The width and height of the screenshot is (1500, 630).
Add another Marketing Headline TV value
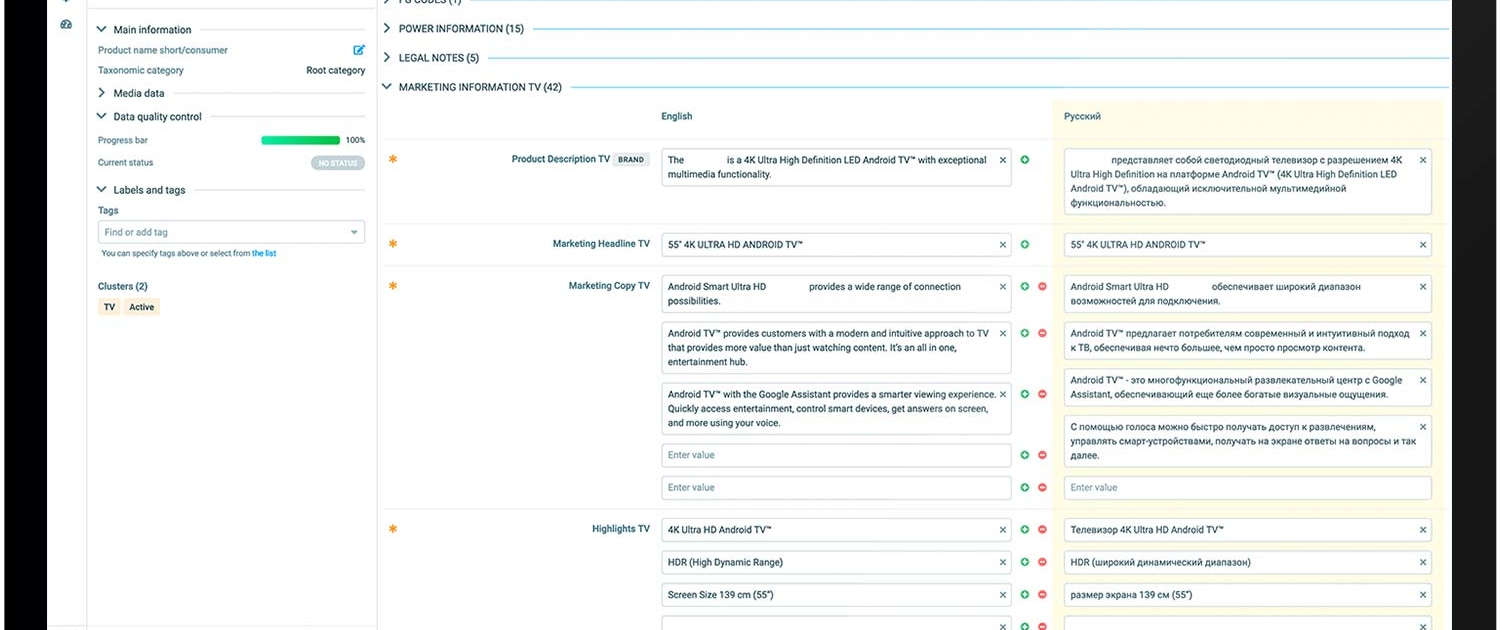pos(1025,245)
